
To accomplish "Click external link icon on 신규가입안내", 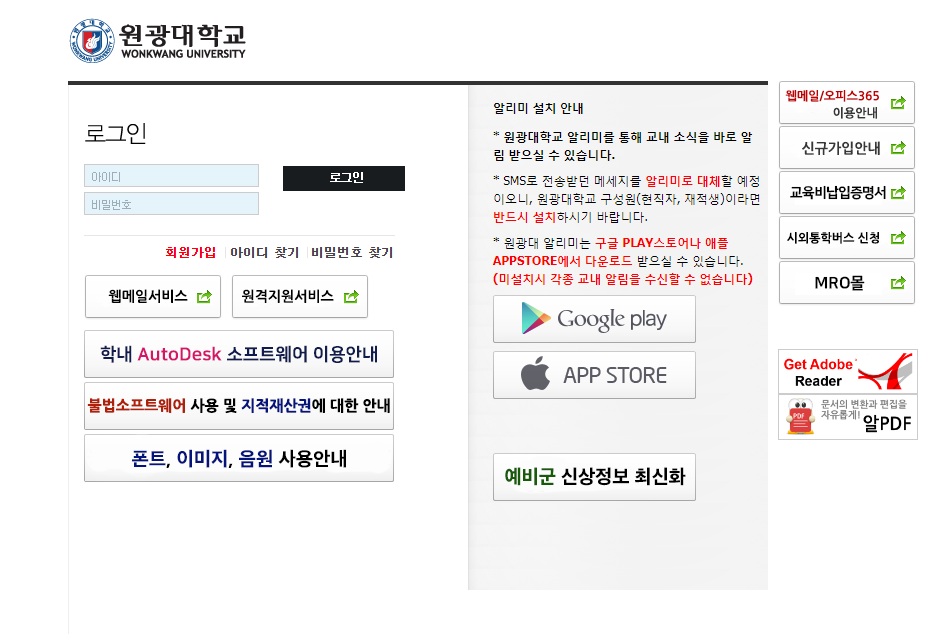I will click(x=898, y=148).
